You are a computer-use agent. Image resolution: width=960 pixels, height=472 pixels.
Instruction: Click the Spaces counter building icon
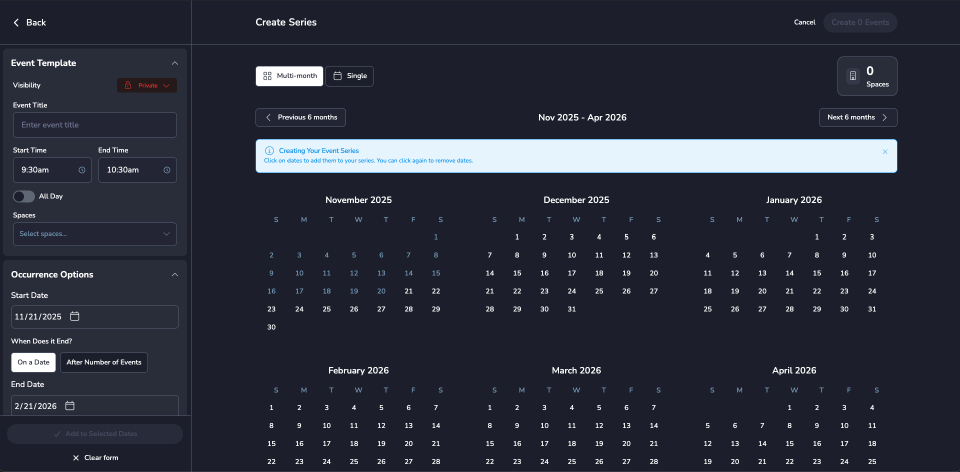(853, 76)
